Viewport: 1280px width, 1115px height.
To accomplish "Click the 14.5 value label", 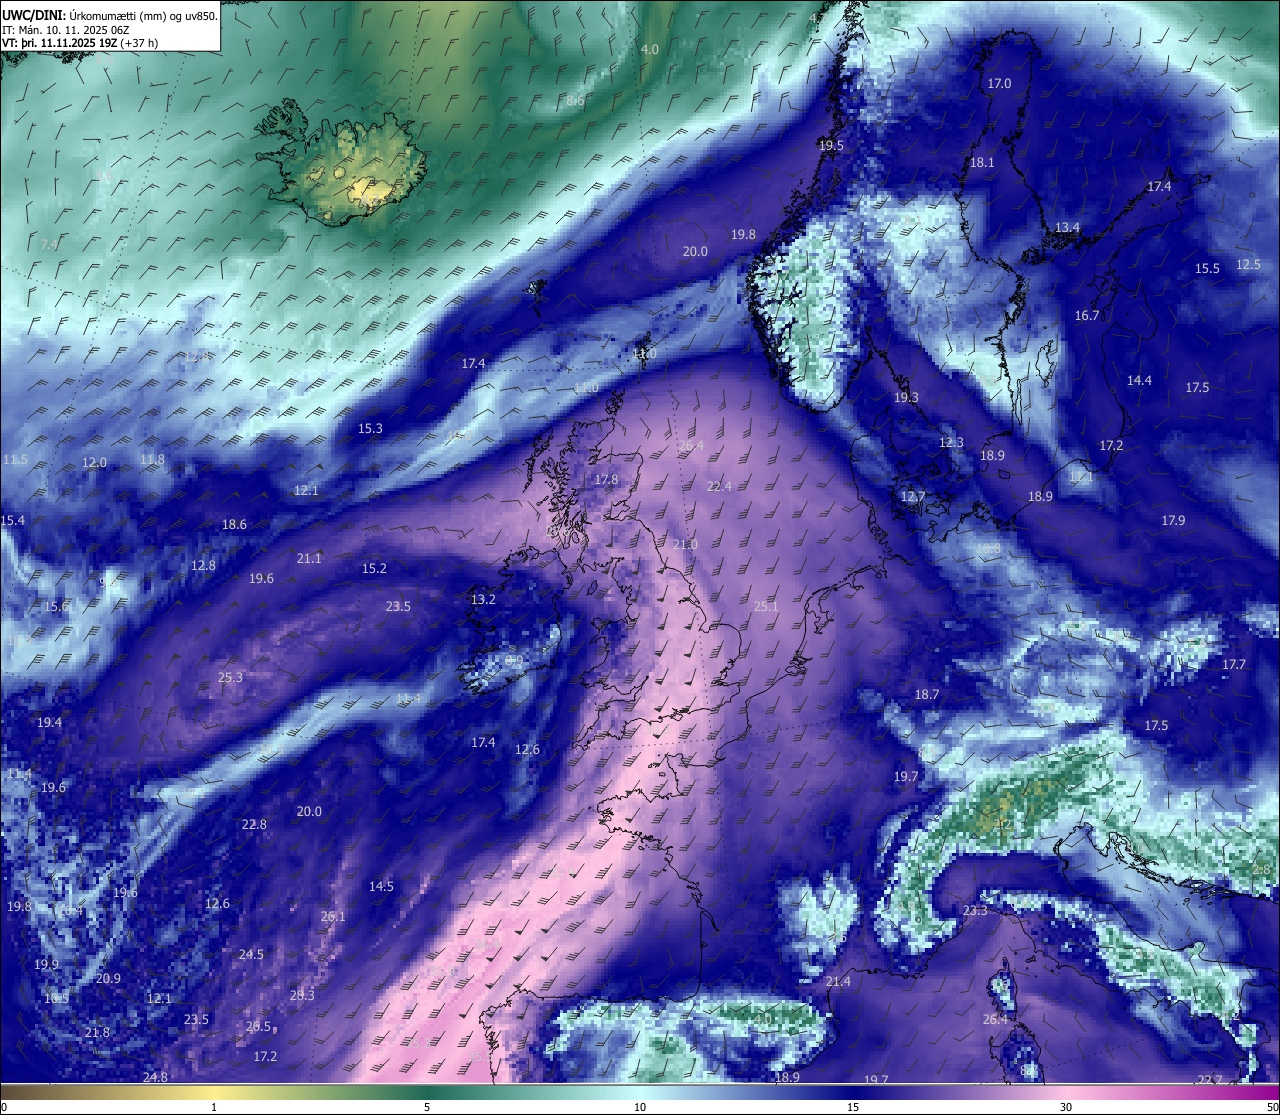I will [381, 886].
